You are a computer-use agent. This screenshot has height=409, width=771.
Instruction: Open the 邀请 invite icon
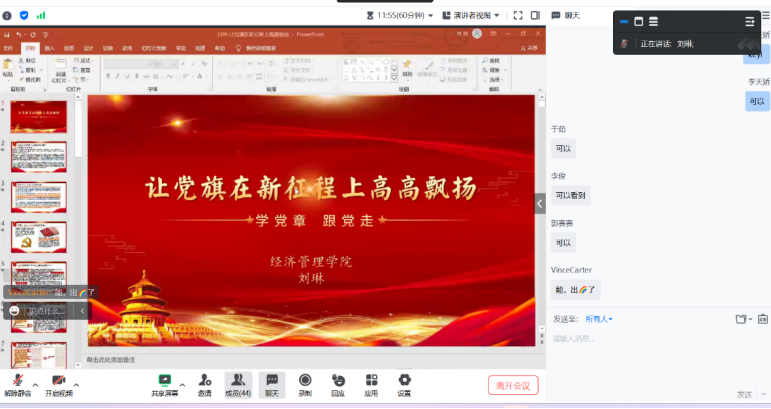click(x=204, y=383)
